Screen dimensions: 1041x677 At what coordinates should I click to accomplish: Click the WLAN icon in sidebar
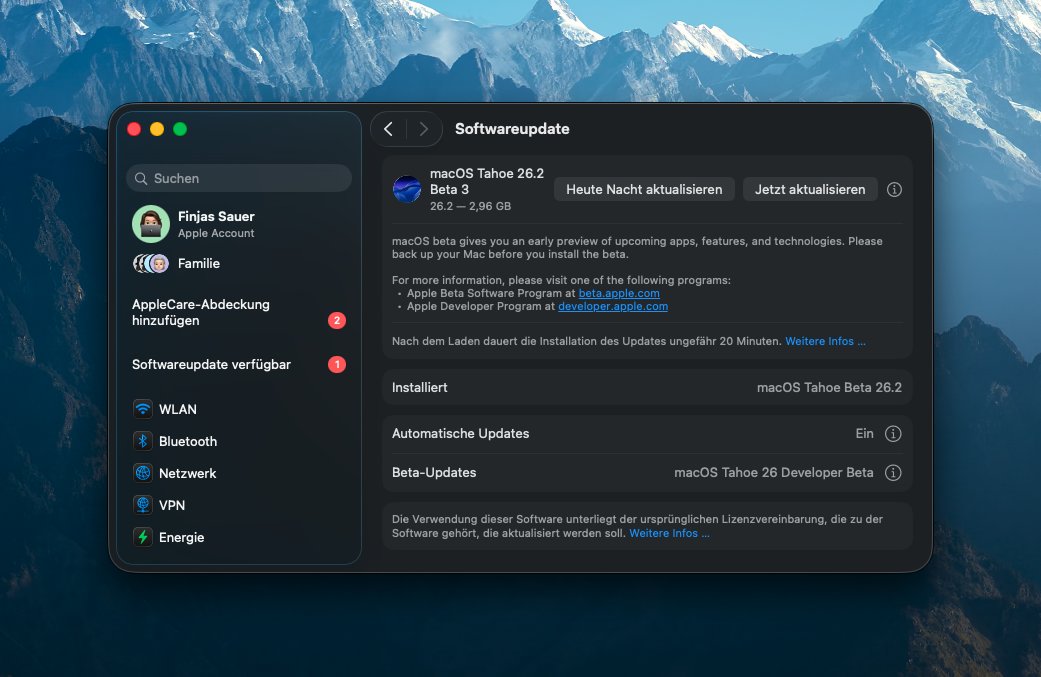click(143, 409)
